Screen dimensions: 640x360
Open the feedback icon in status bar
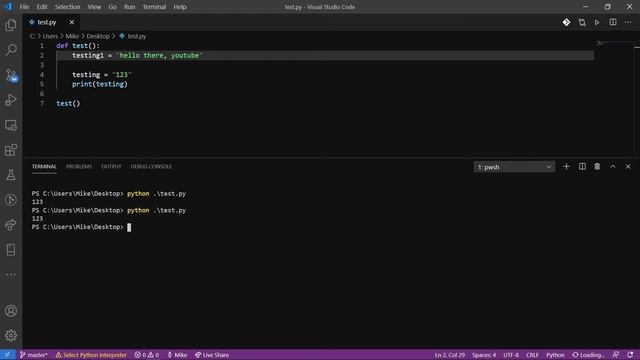616,355
